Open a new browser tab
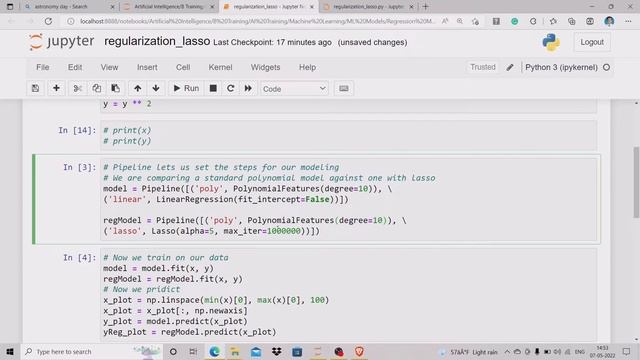 (425, 7)
